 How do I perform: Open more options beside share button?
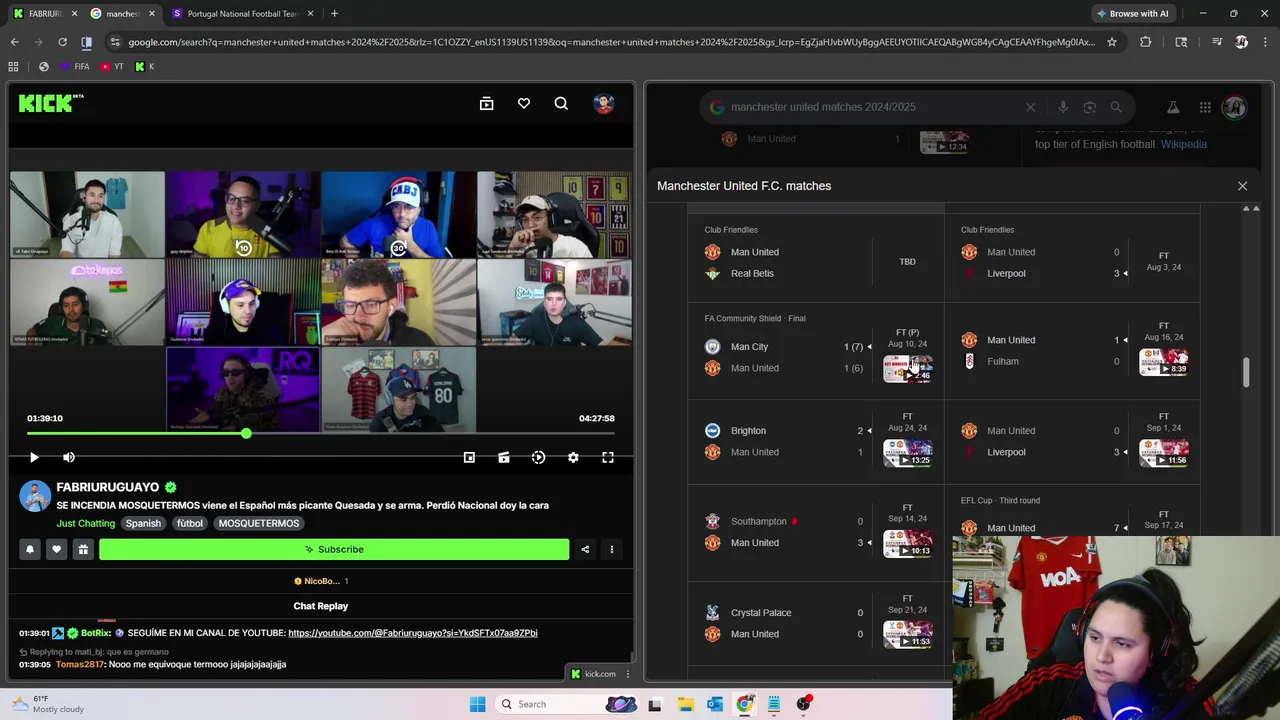612,549
